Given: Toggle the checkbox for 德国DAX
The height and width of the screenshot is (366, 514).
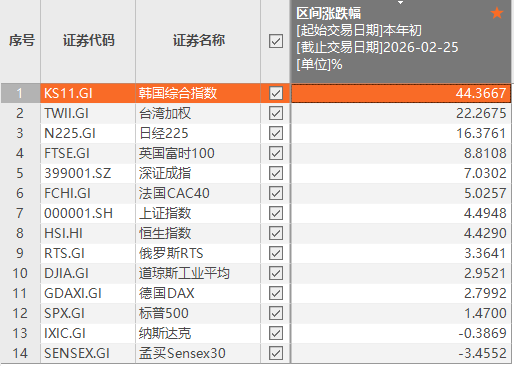Looking at the screenshot, I should (276, 293).
